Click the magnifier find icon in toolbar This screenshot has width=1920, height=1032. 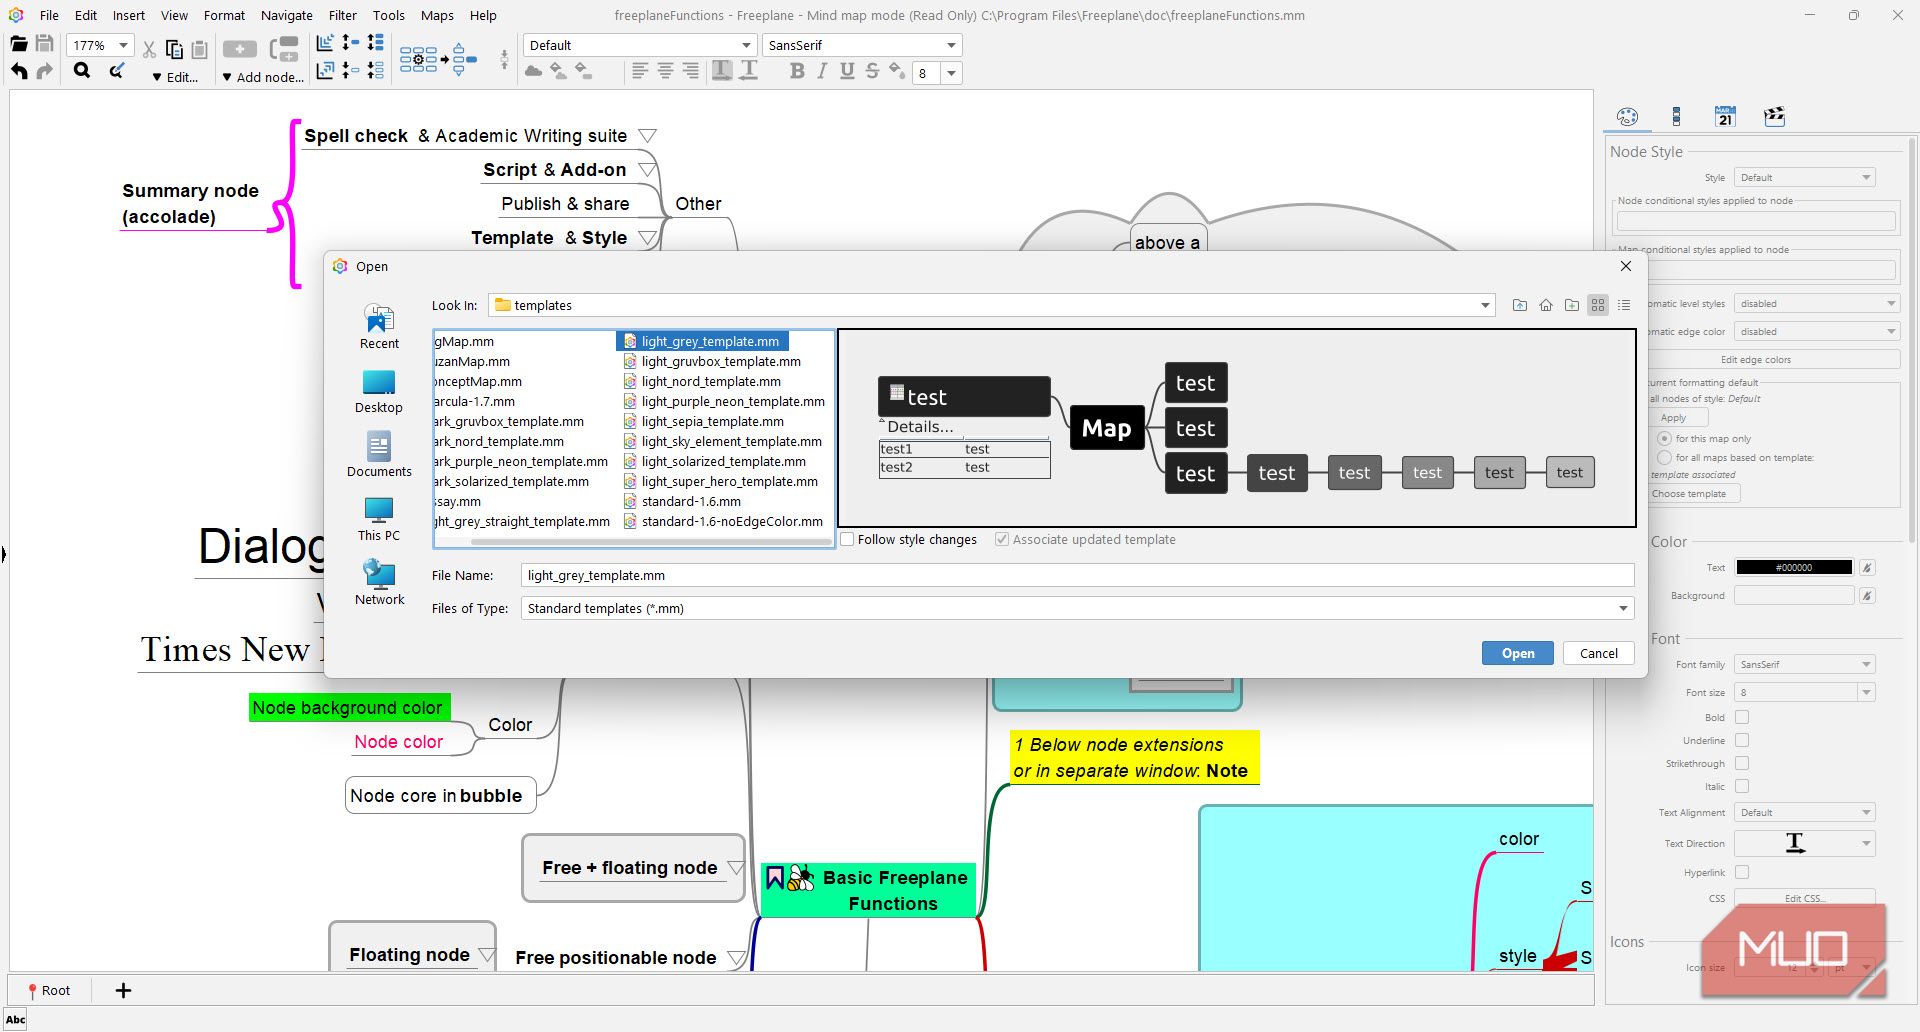[82, 70]
